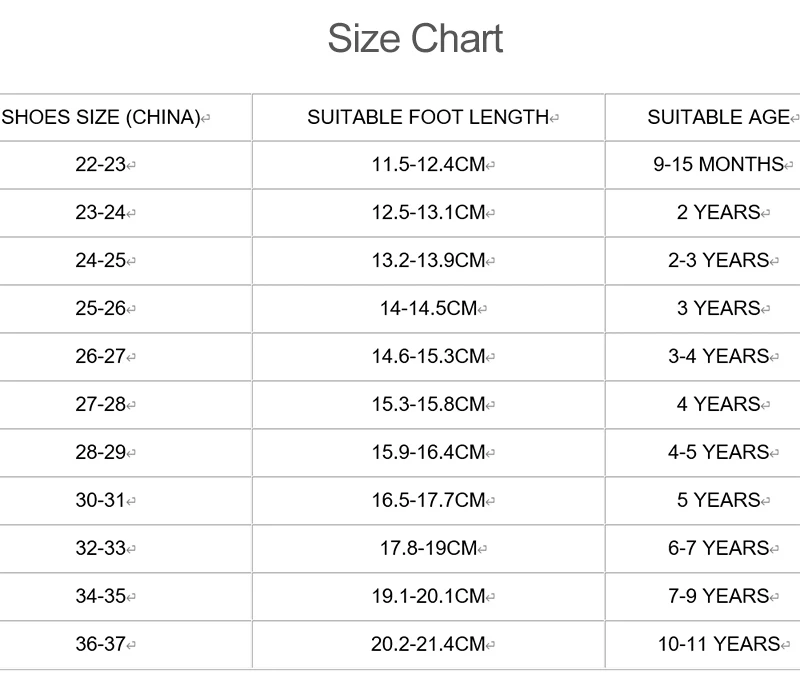Screen dimensions: 800x682
Task: Select the 15.9-16.4CM foot length cell
Action: [428, 452]
